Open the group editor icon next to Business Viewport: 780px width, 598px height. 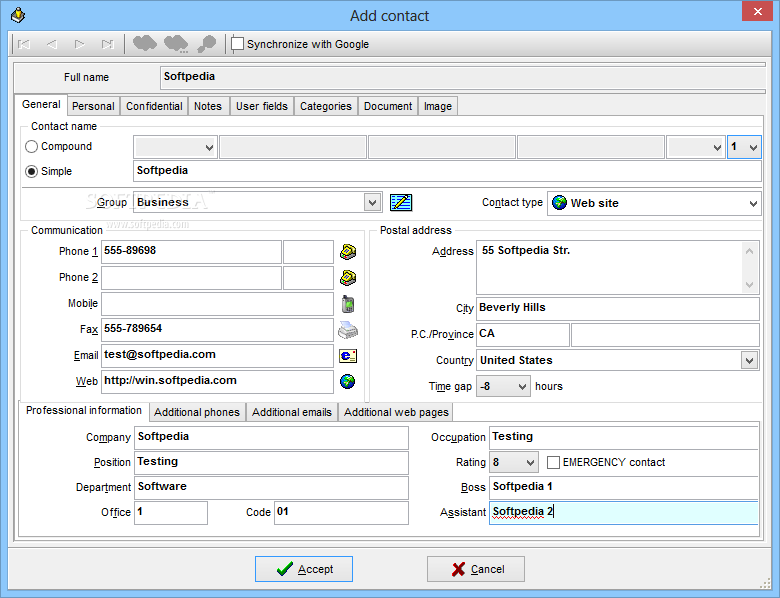(x=401, y=202)
